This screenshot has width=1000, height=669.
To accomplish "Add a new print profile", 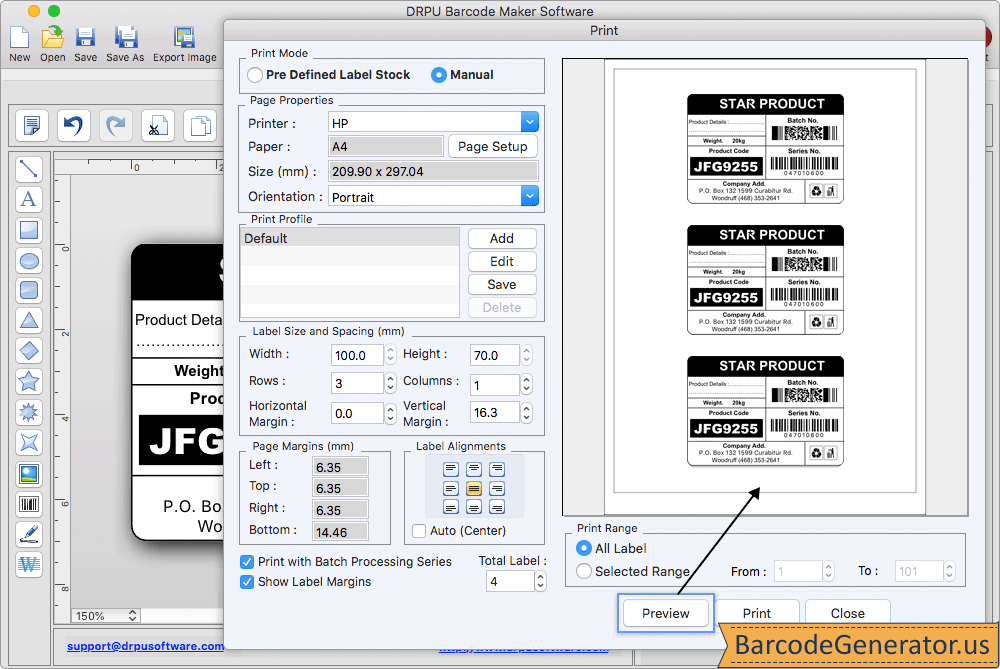I will (502, 239).
